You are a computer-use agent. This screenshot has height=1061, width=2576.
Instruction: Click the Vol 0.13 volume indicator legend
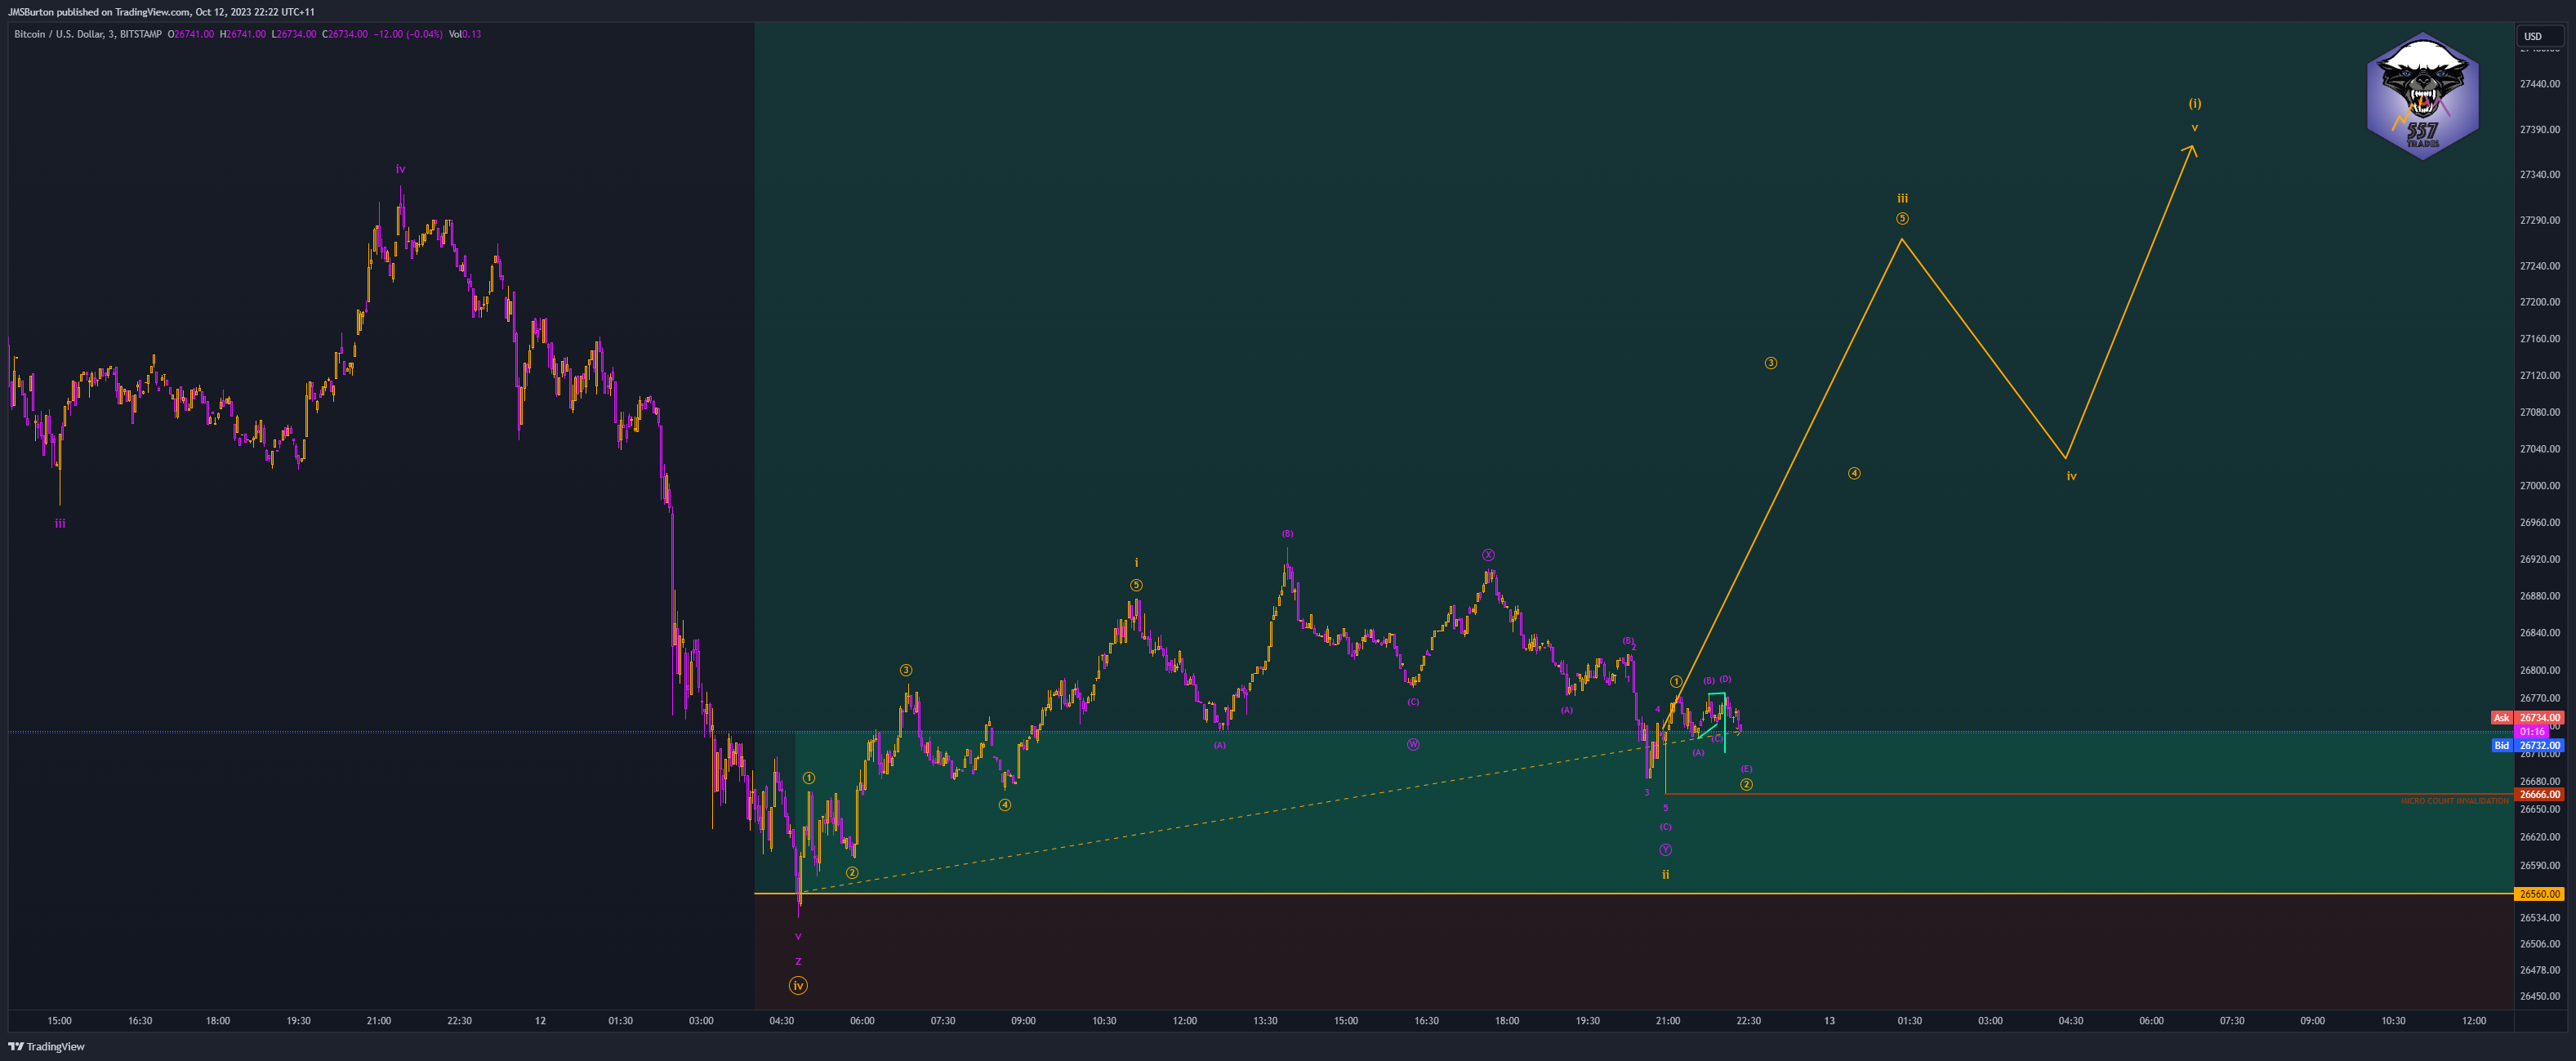(x=465, y=34)
